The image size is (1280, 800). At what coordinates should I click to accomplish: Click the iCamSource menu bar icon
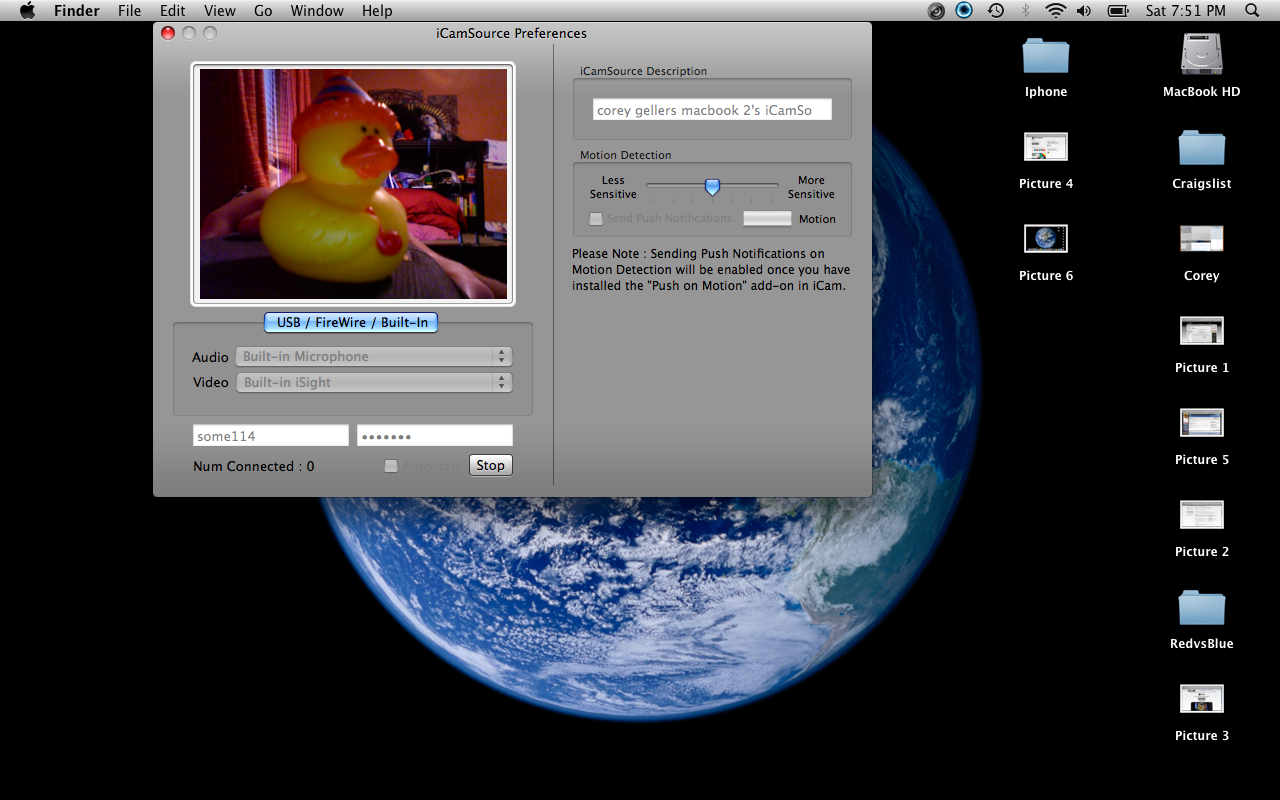964,11
